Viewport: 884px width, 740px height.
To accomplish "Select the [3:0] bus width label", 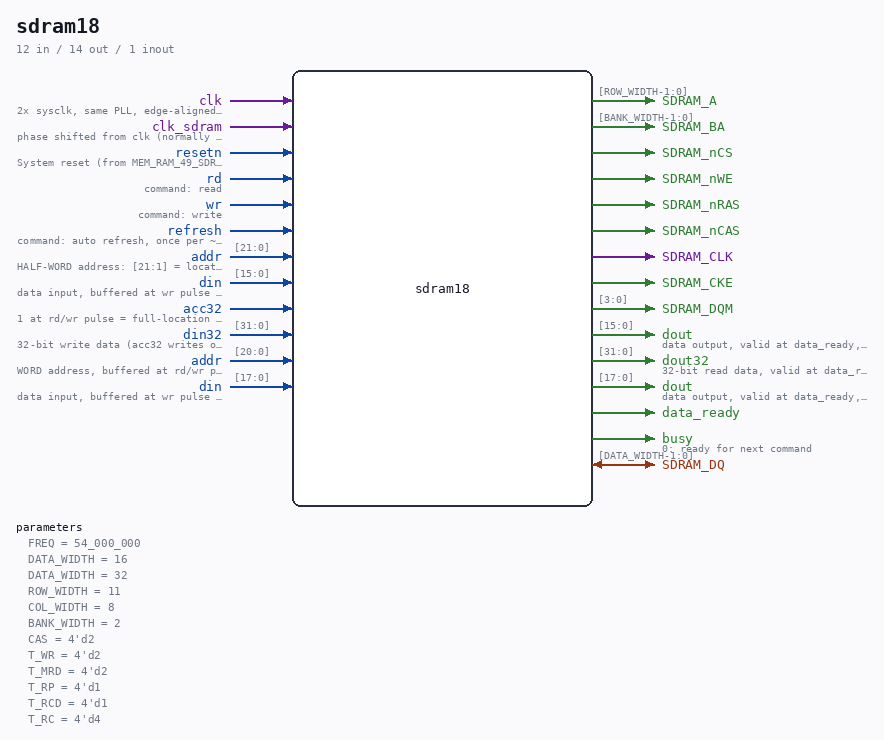I will (613, 299).
